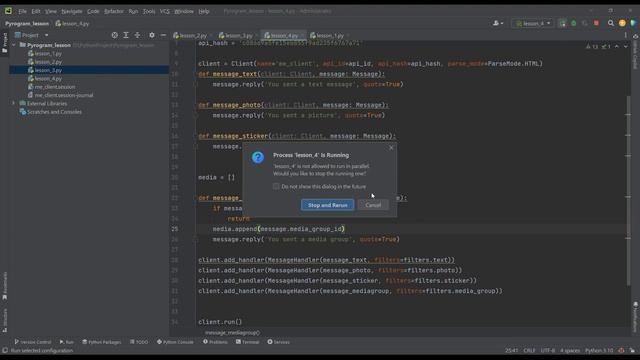The width and height of the screenshot is (640, 360).
Task: Click the editor vertical scrollbar
Action: (x=629, y=190)
